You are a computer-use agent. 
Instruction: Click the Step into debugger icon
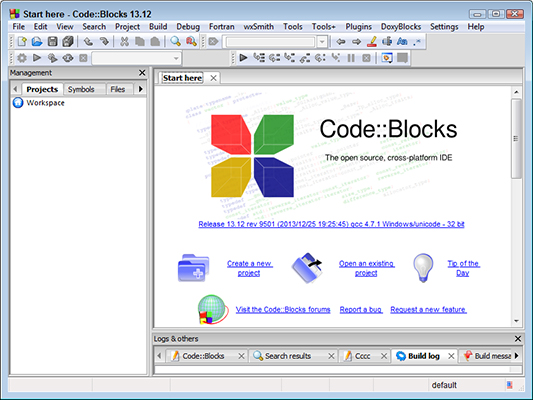[290, 58]
